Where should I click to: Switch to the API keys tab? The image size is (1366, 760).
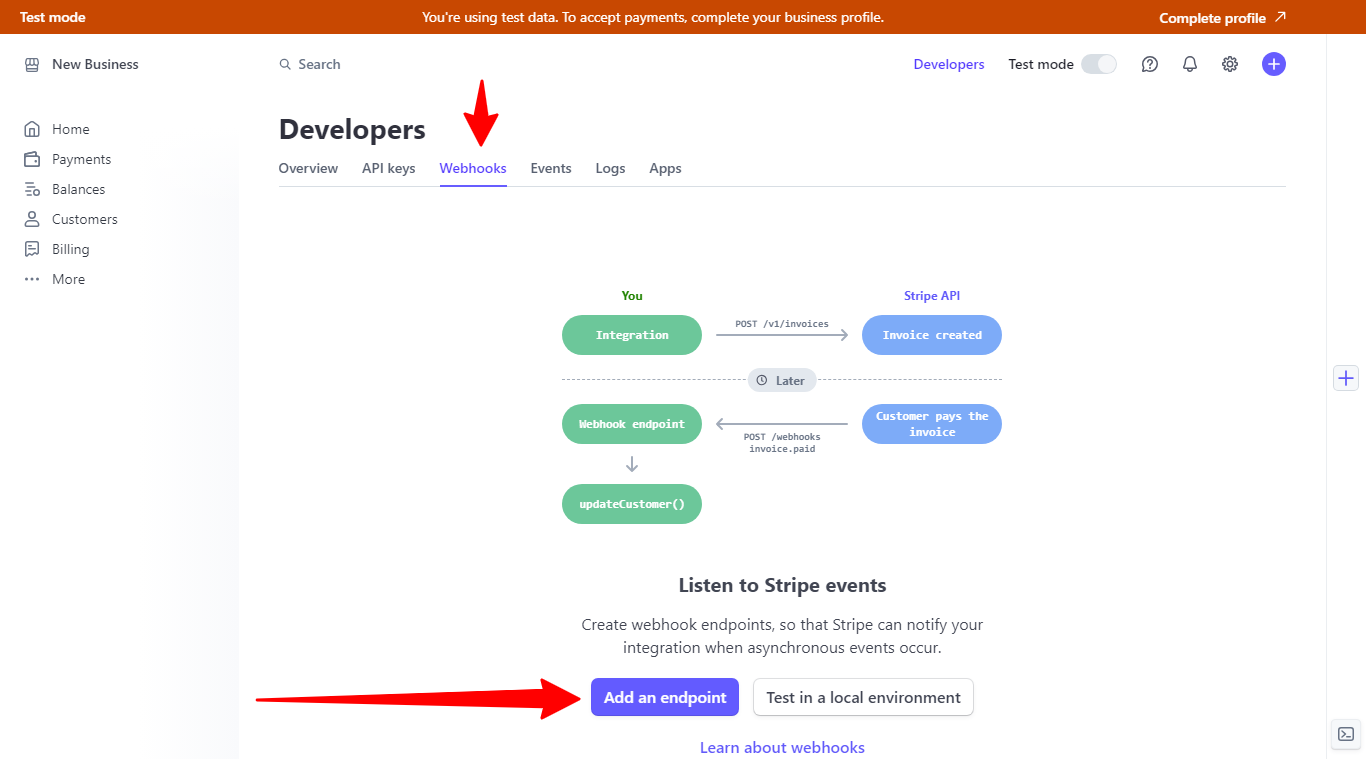(x=388, y=168)
